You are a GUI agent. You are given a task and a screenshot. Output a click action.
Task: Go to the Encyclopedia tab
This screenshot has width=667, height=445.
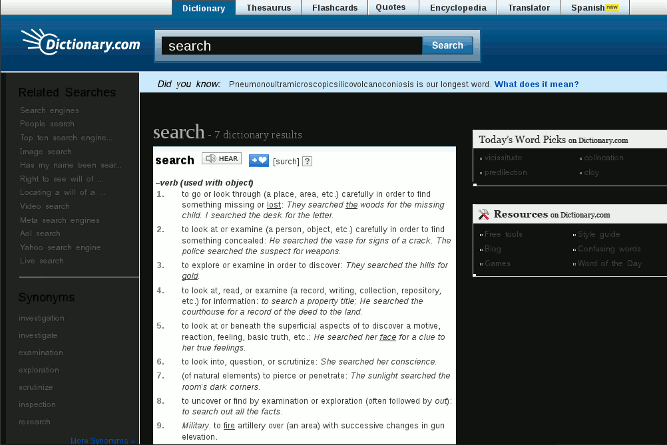pos(458,8)
